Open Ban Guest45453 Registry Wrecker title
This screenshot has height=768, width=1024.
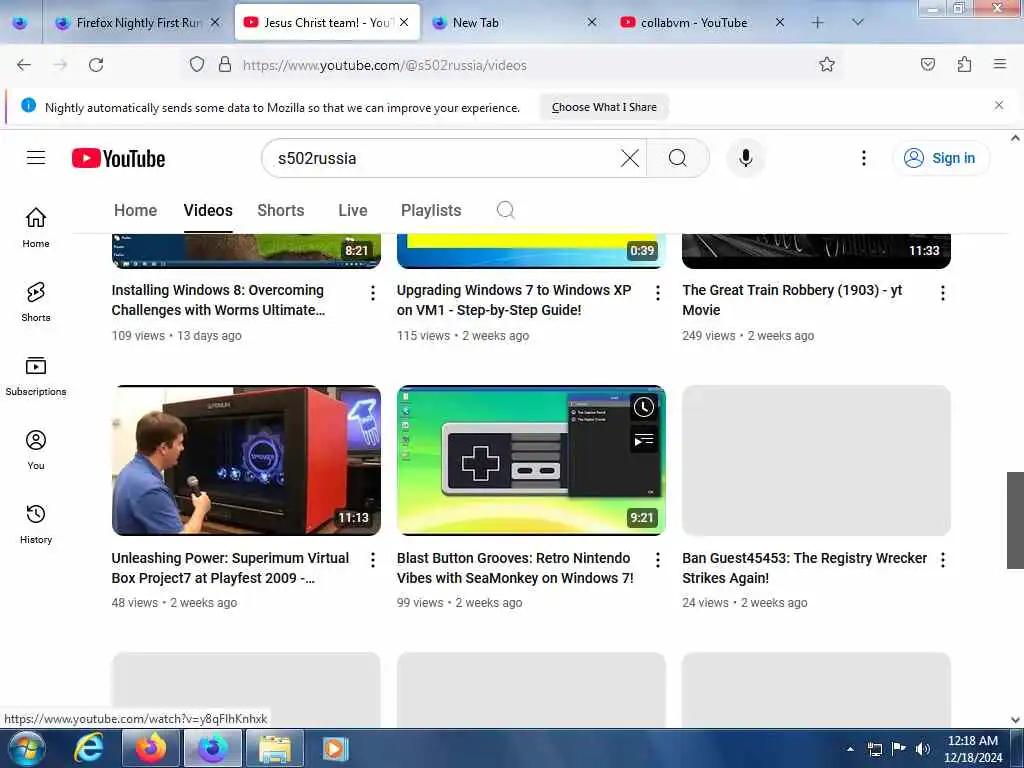[x=805, y=568]
